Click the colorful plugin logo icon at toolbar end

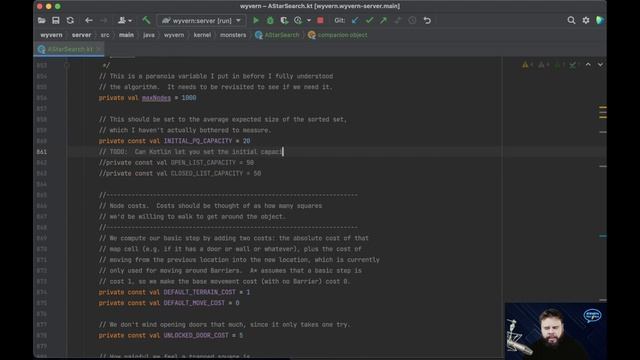point(600,20)
